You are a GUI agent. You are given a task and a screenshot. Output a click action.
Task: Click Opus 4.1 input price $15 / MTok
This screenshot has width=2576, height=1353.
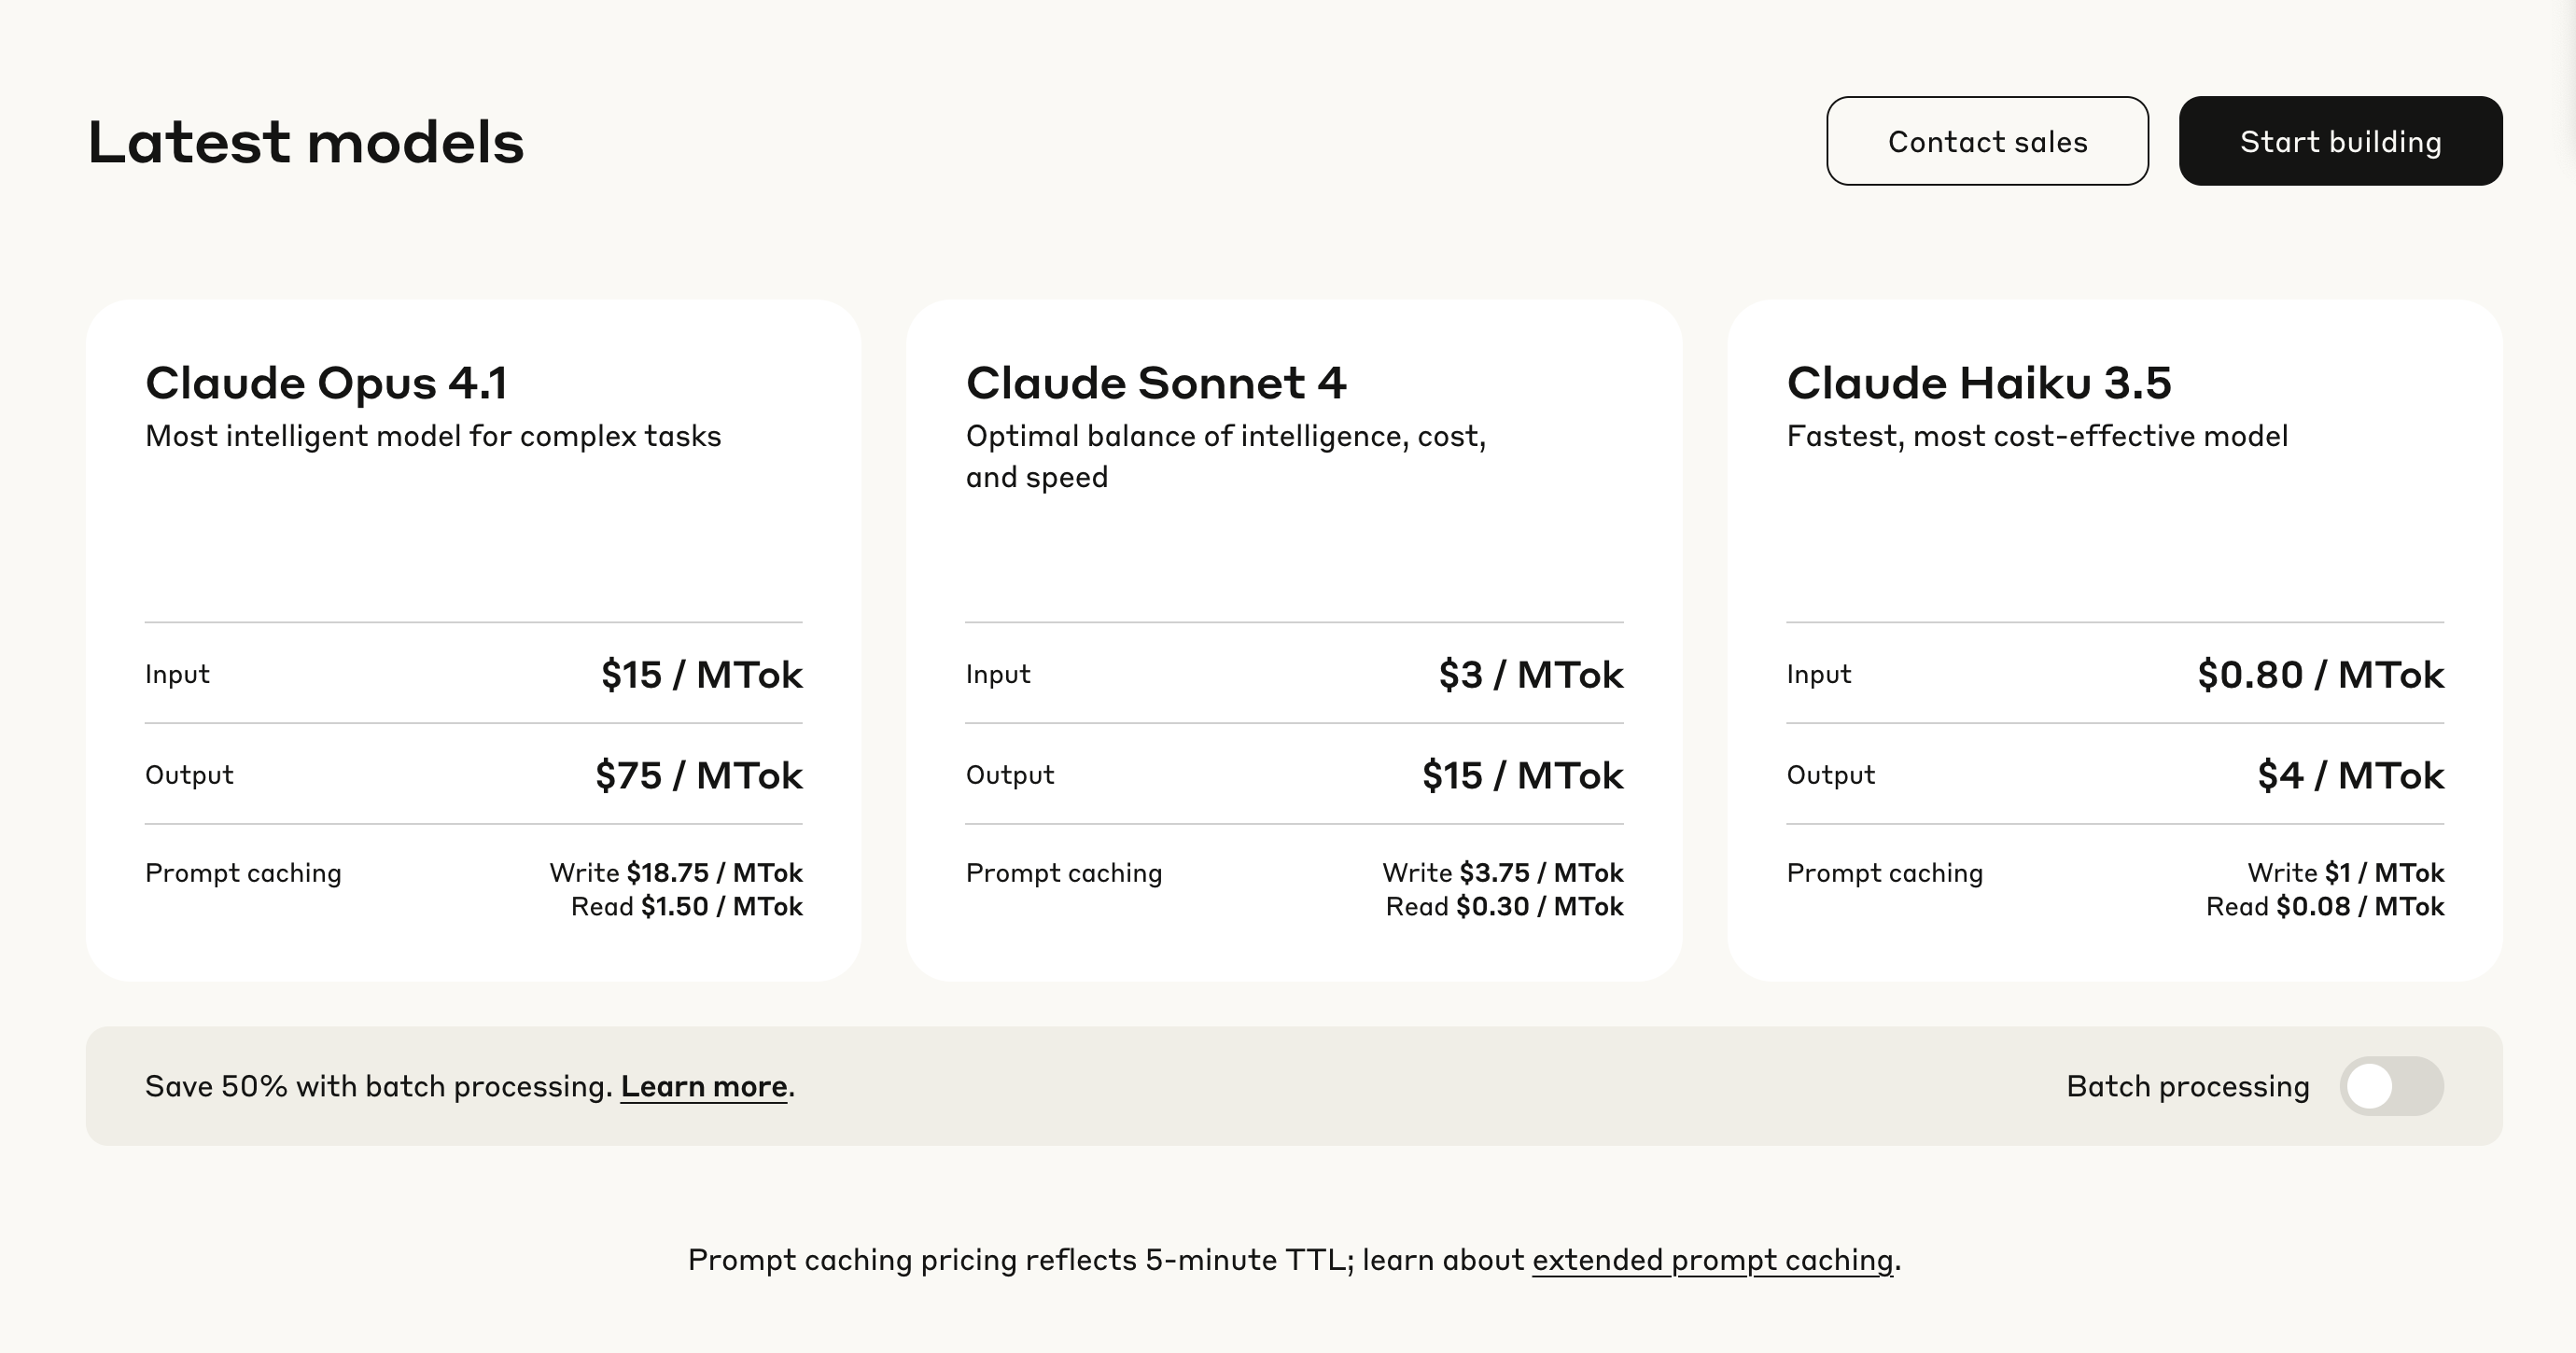702,675
